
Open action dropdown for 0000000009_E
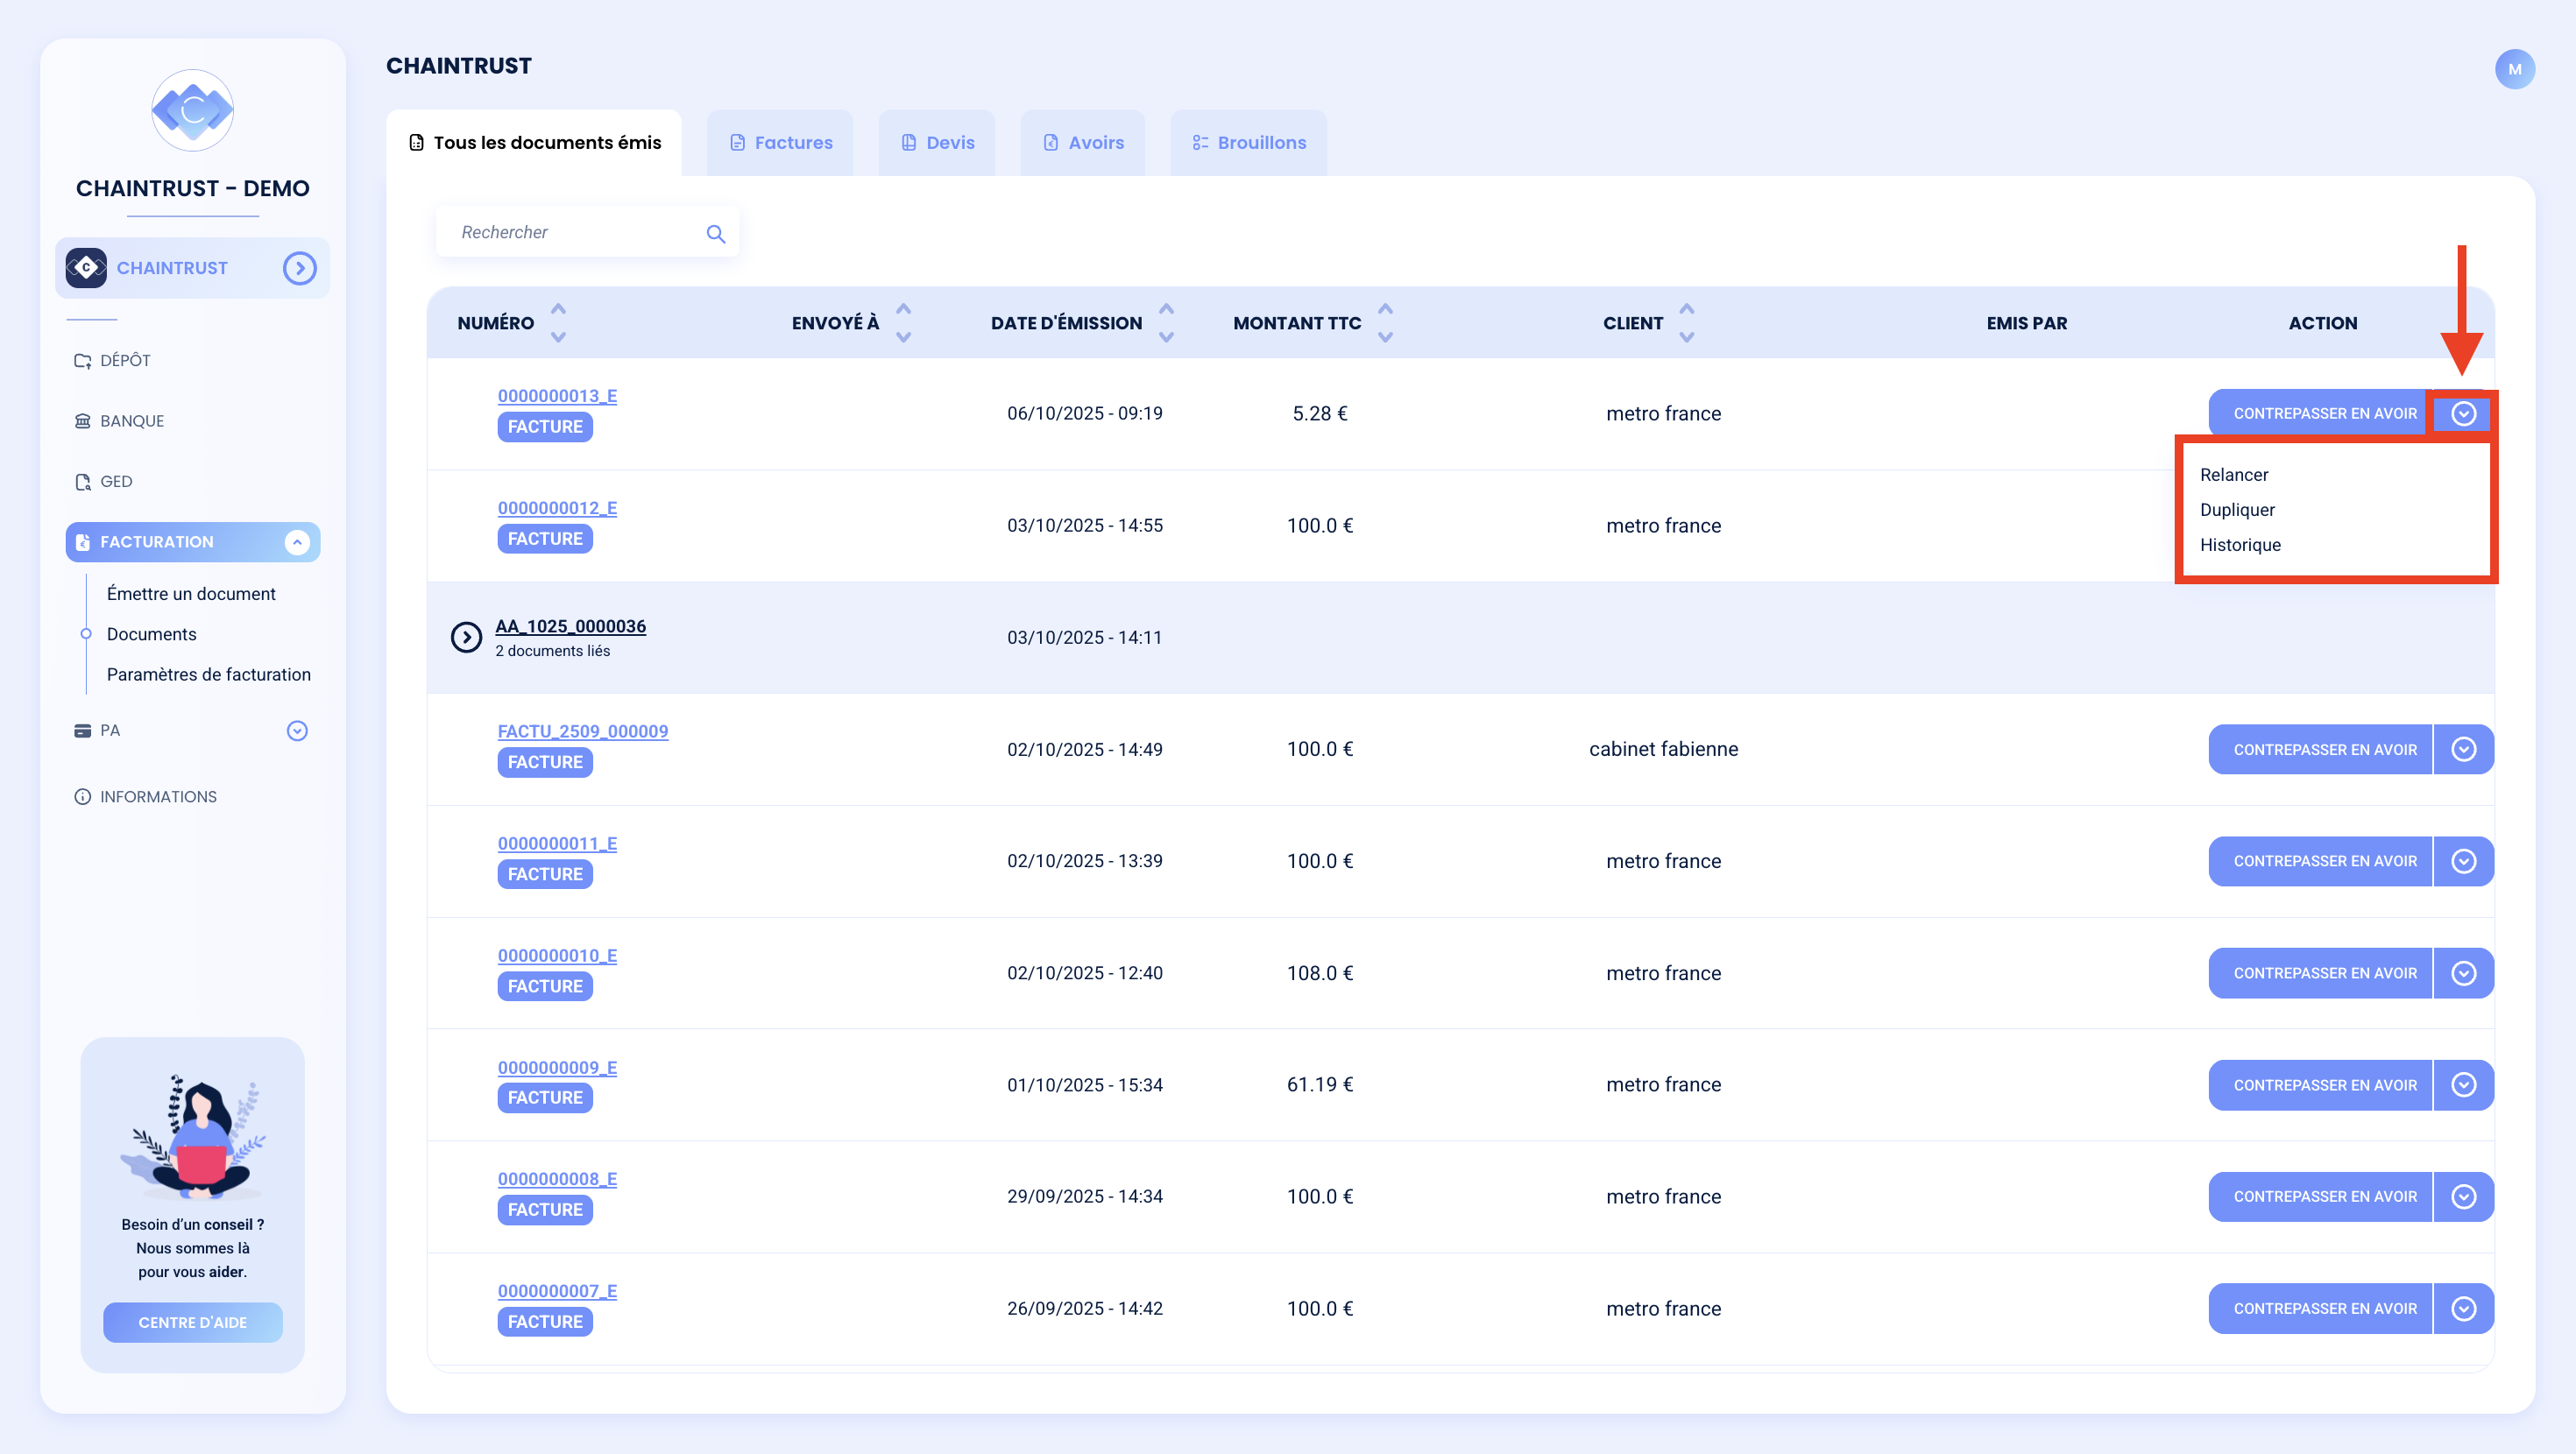(x=2463, y=1085)
